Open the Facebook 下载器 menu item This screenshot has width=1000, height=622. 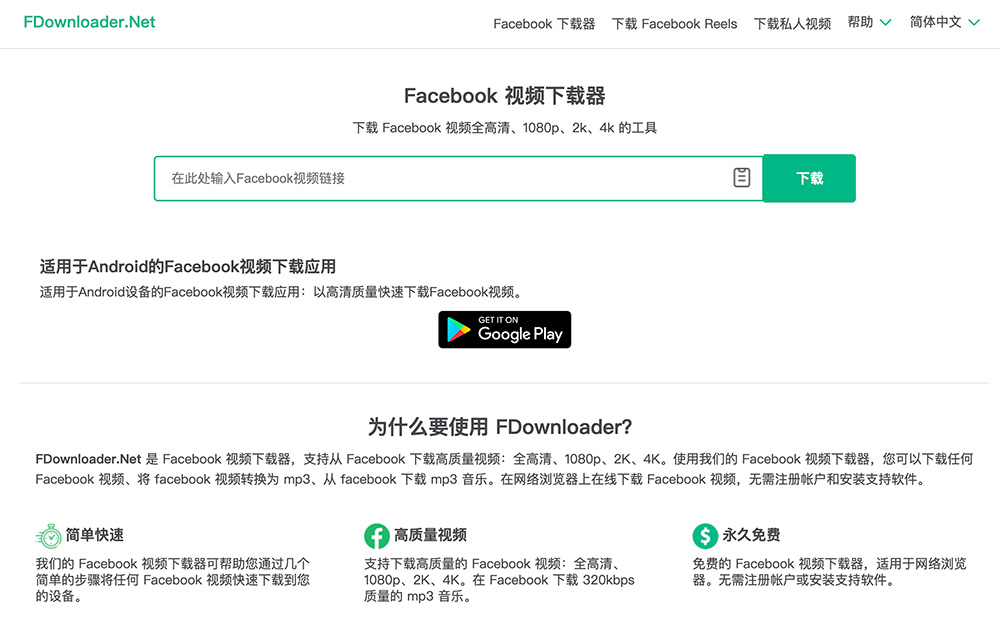pyautogui.click(x=544, y=24)
